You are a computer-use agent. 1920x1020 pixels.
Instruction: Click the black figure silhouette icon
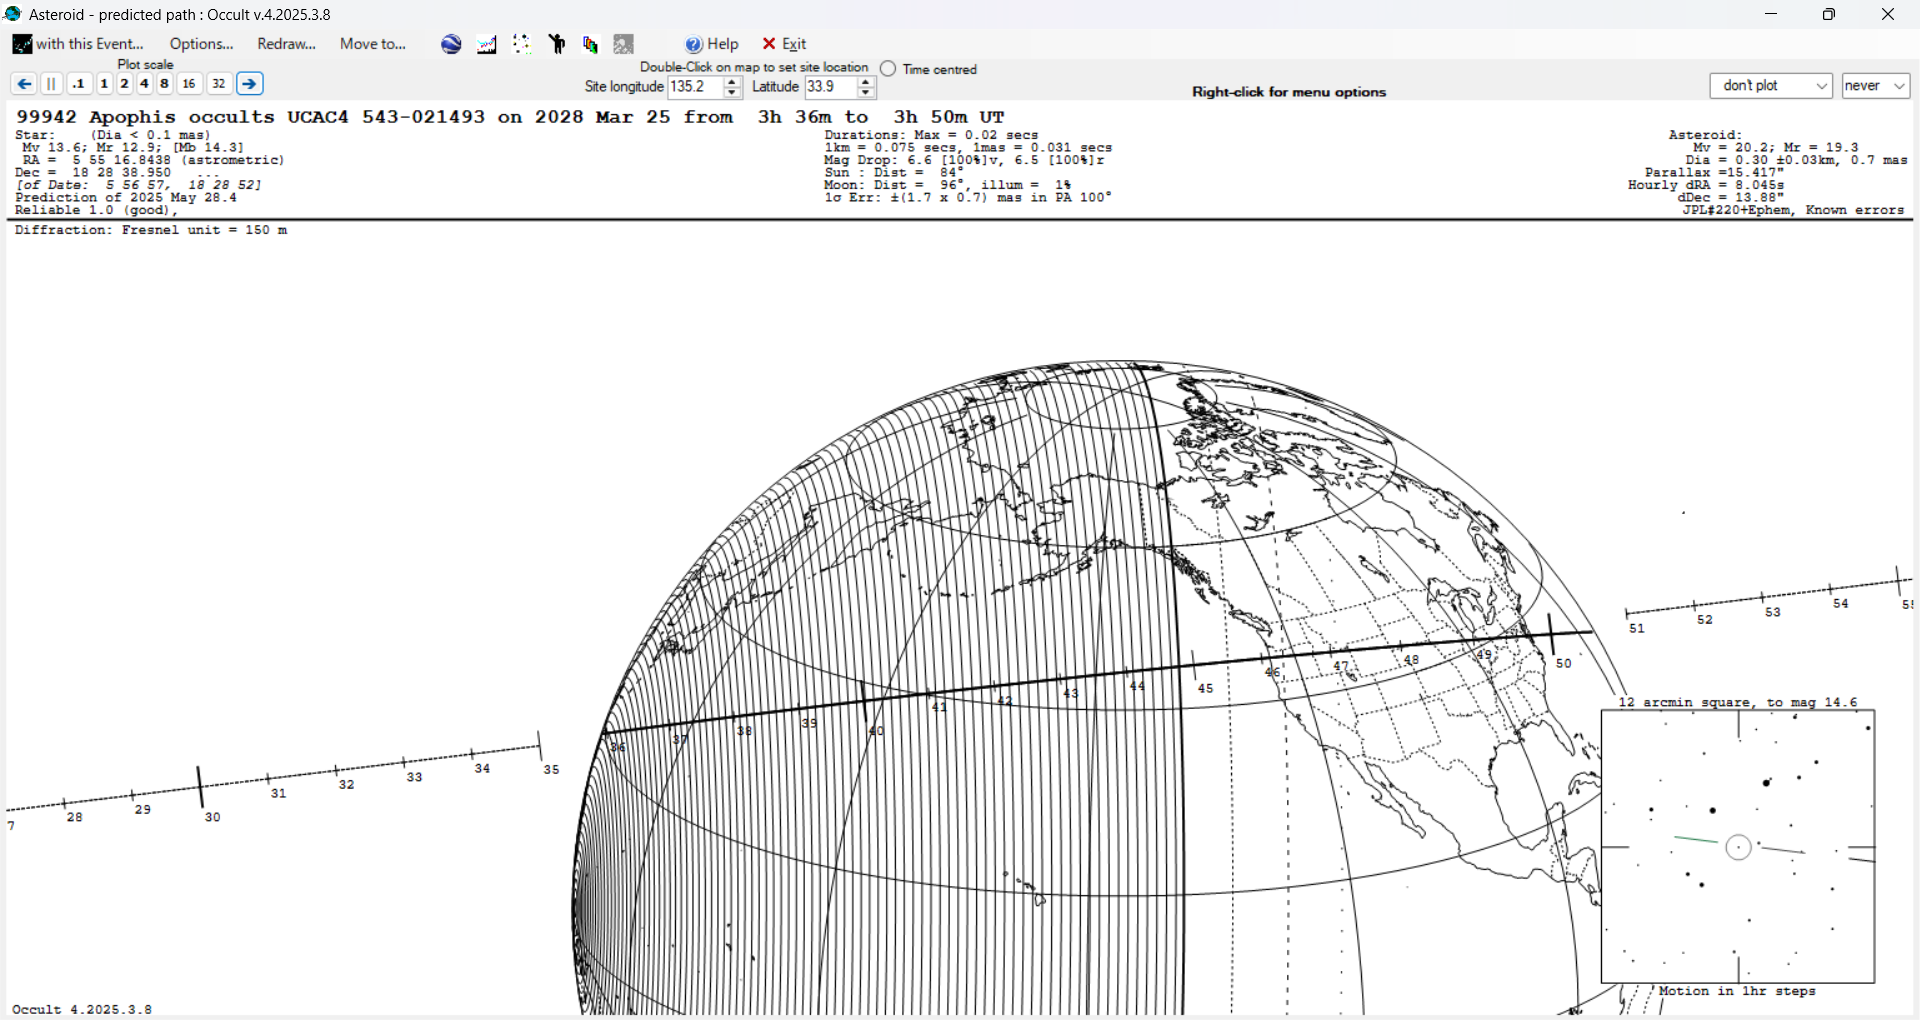point(557,44)
